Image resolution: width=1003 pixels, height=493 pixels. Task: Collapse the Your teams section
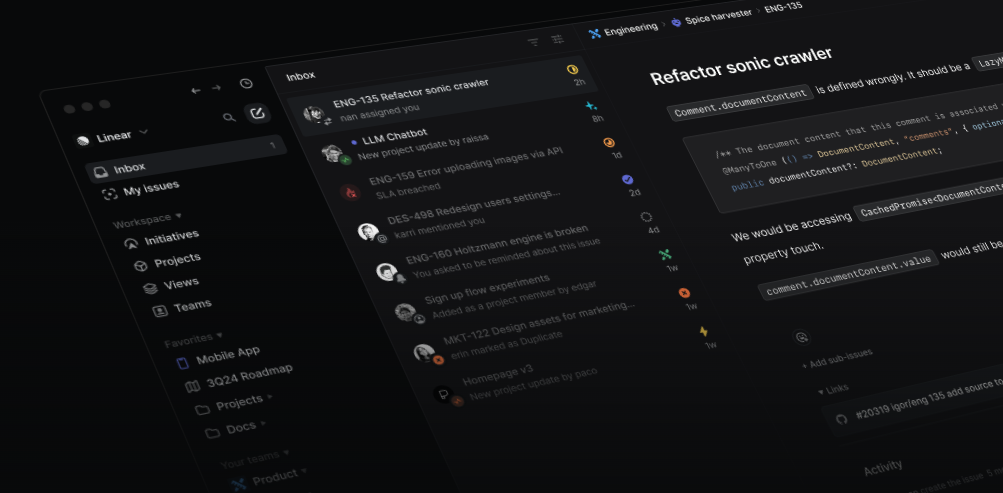pyautogui.click(x=255, y=458)
